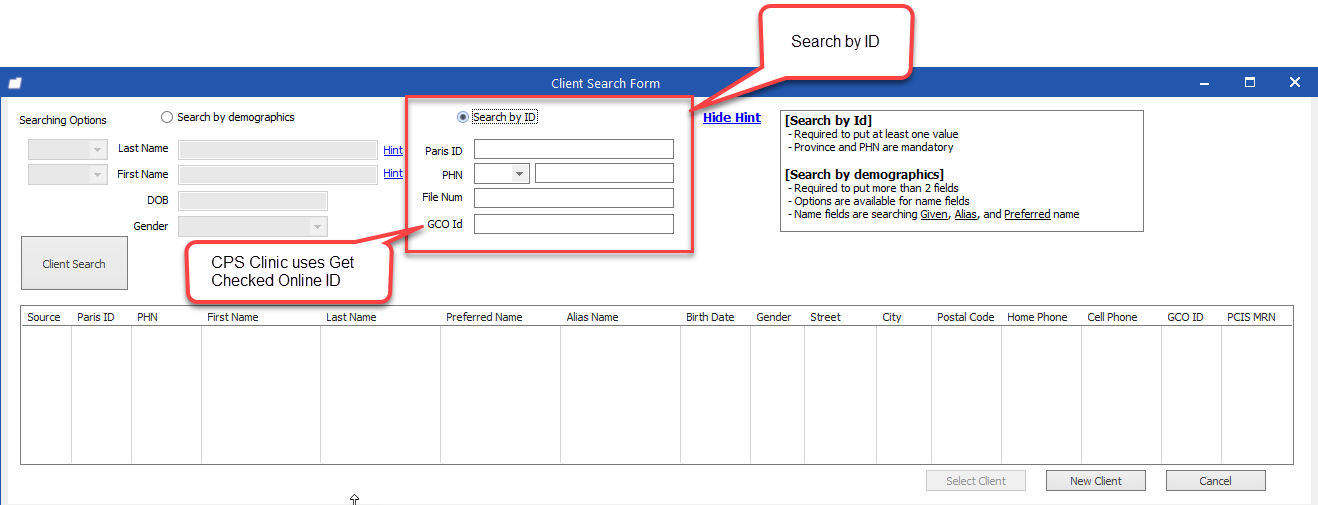This screenshot has height=505, width=1318.
Task: Click the Cancel button
Action: point(1216,481)
